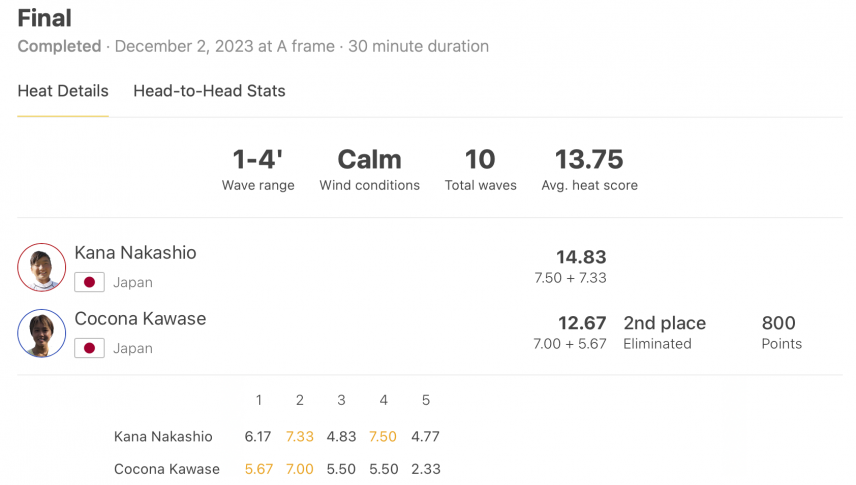Select the Heat Details tab
Screen dimensions: 856x485
coord(63,91)
